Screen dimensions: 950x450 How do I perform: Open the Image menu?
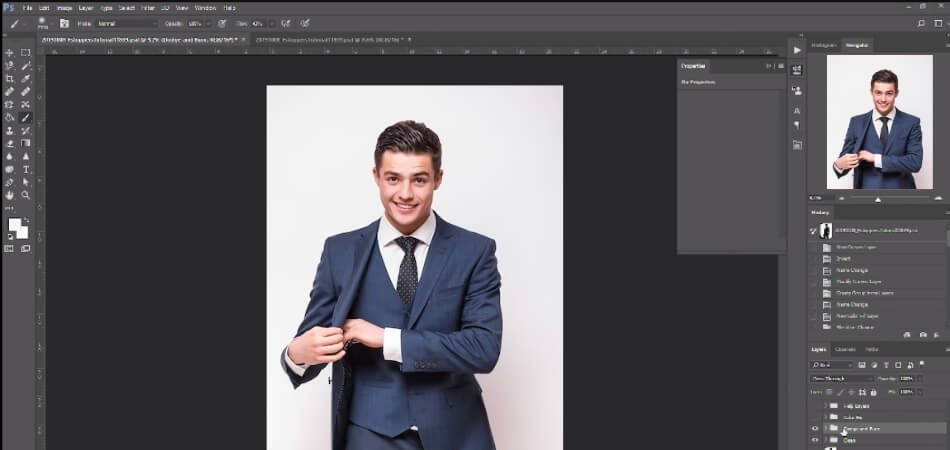point(64,8)
